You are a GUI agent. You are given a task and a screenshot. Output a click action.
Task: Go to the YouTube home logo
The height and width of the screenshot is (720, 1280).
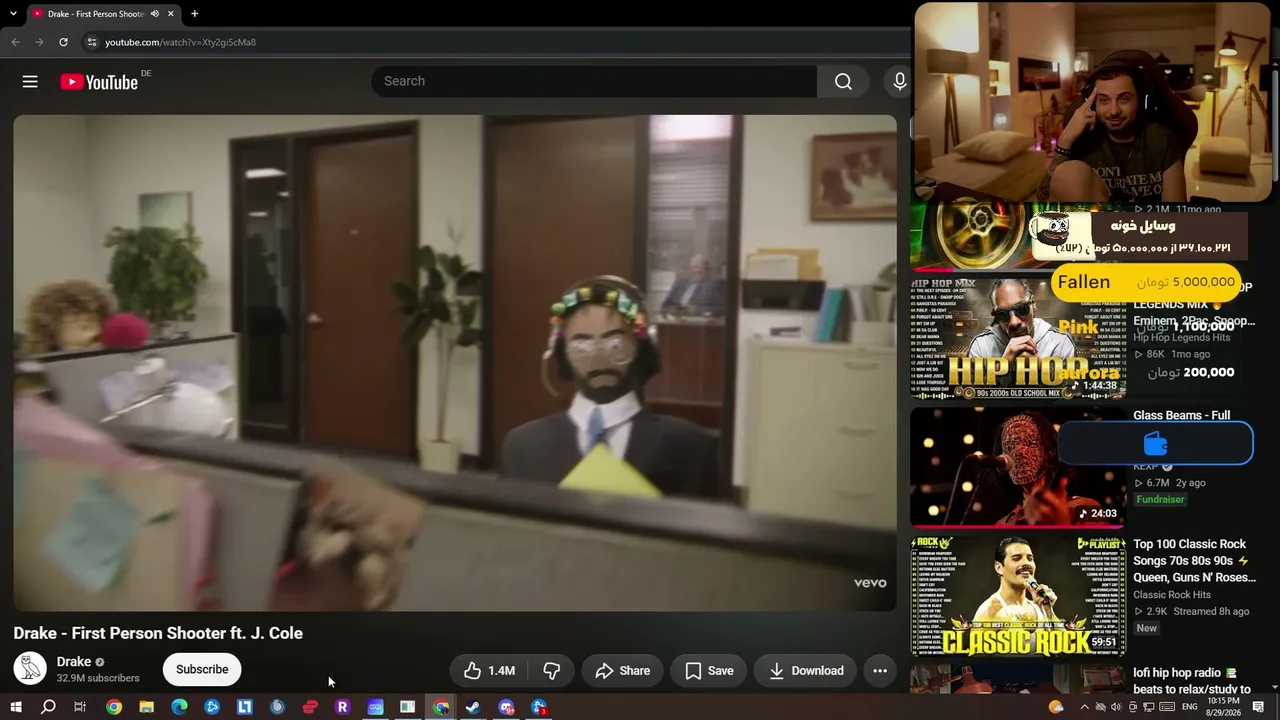[99, 82]
